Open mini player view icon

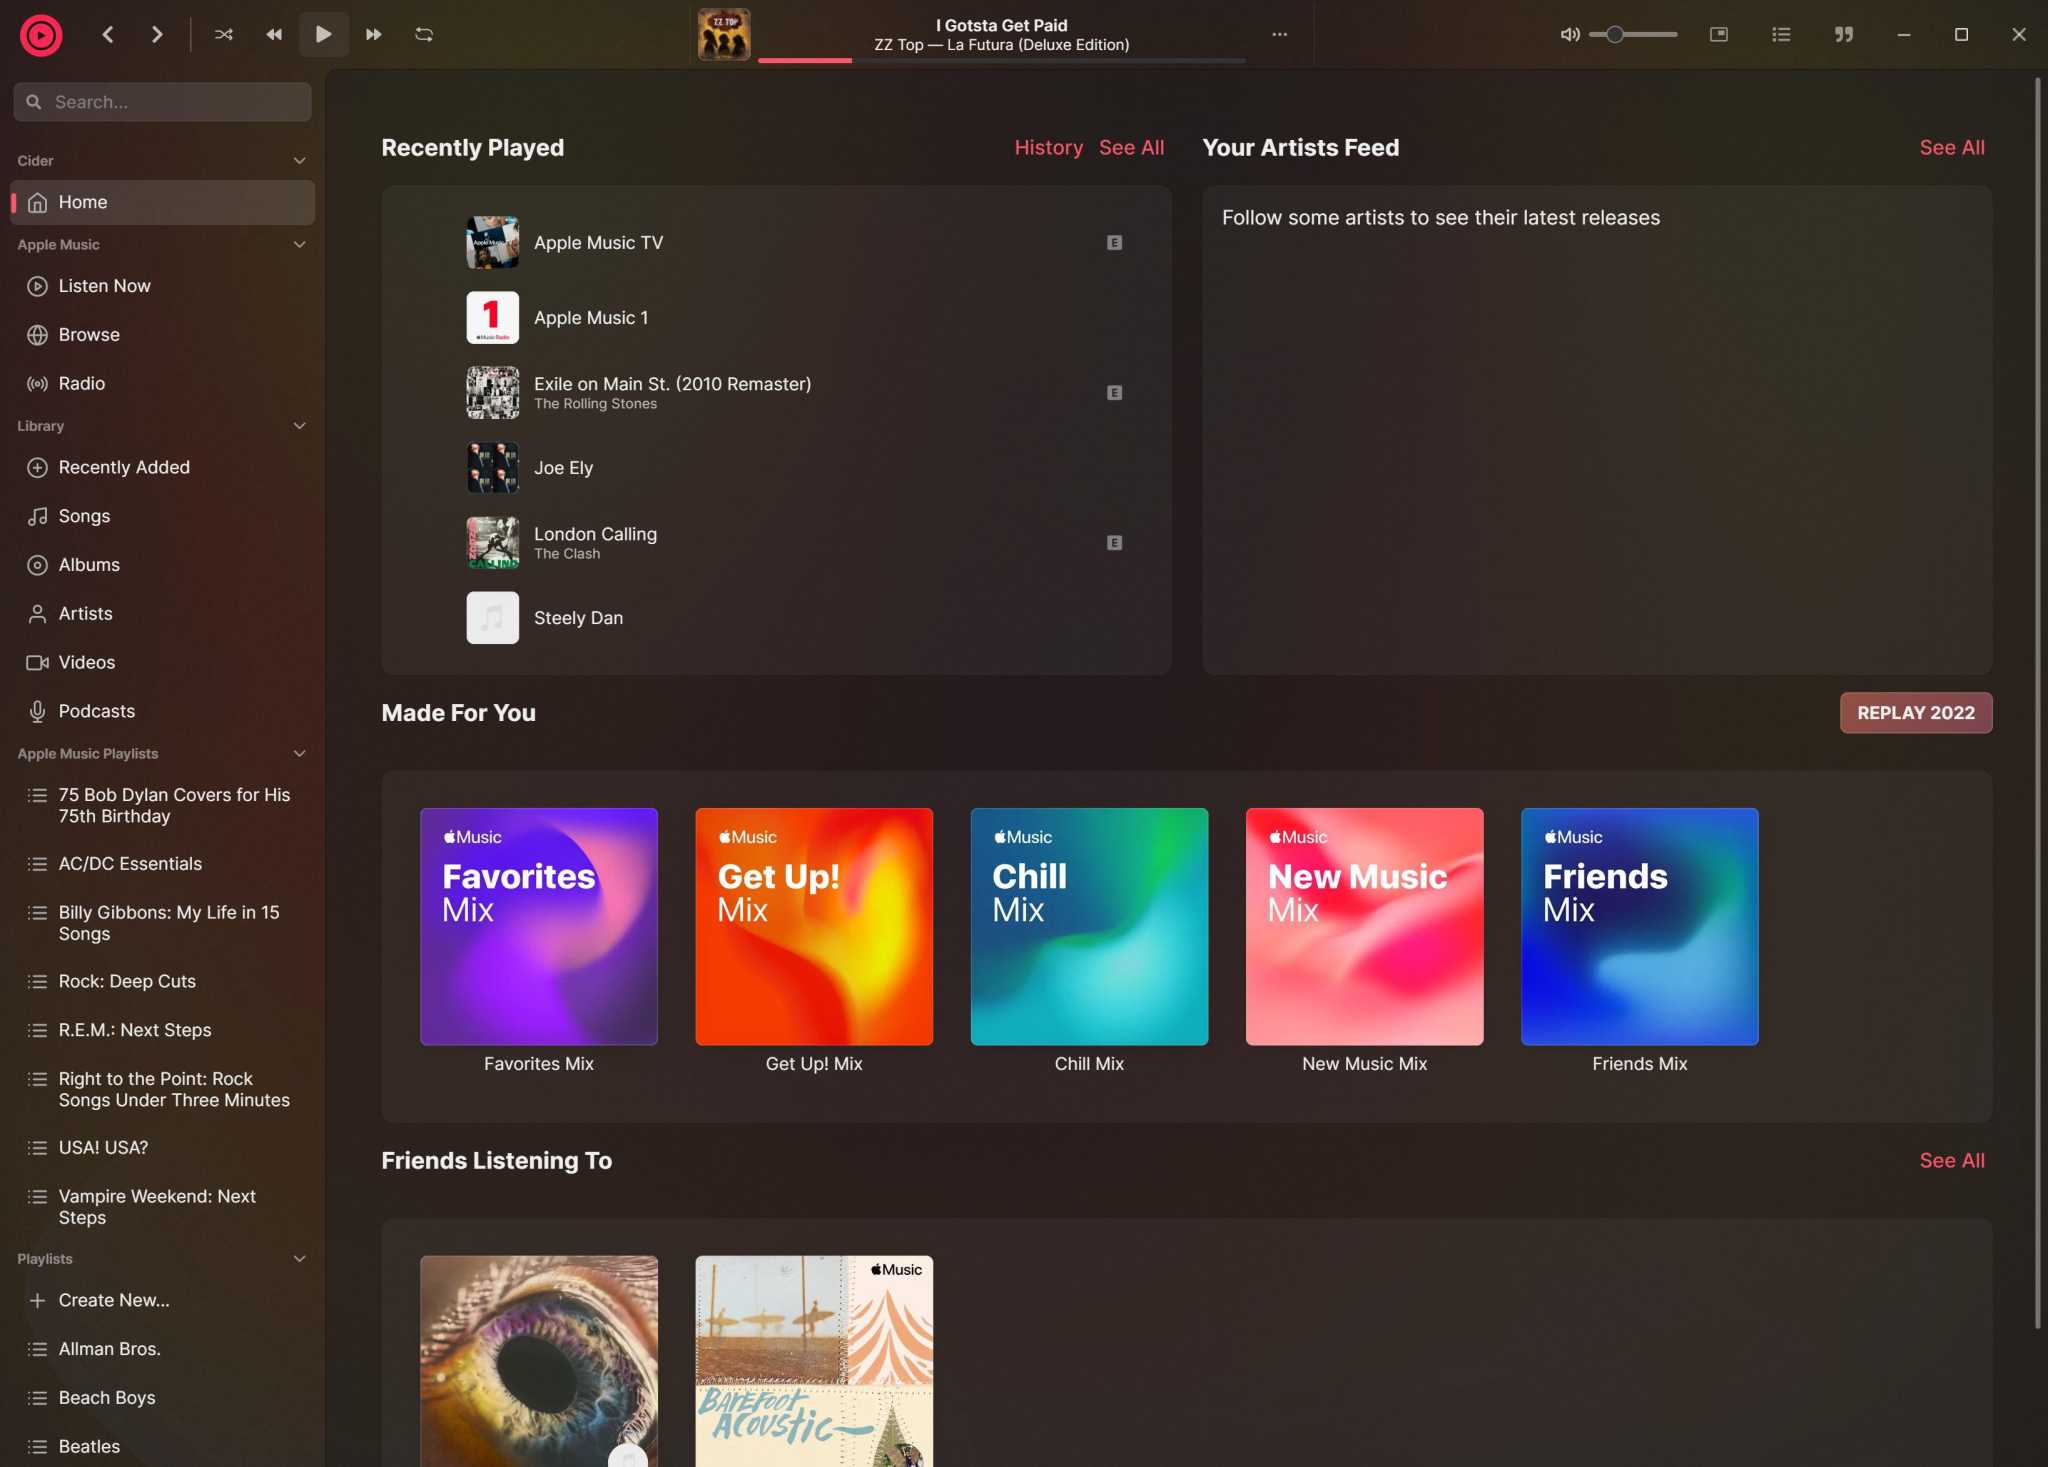coord(1719,35)
